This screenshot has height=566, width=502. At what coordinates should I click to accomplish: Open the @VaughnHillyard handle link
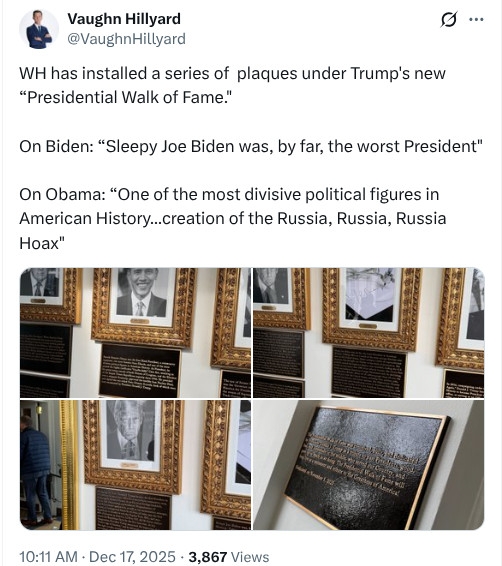(x=127, y=39)
